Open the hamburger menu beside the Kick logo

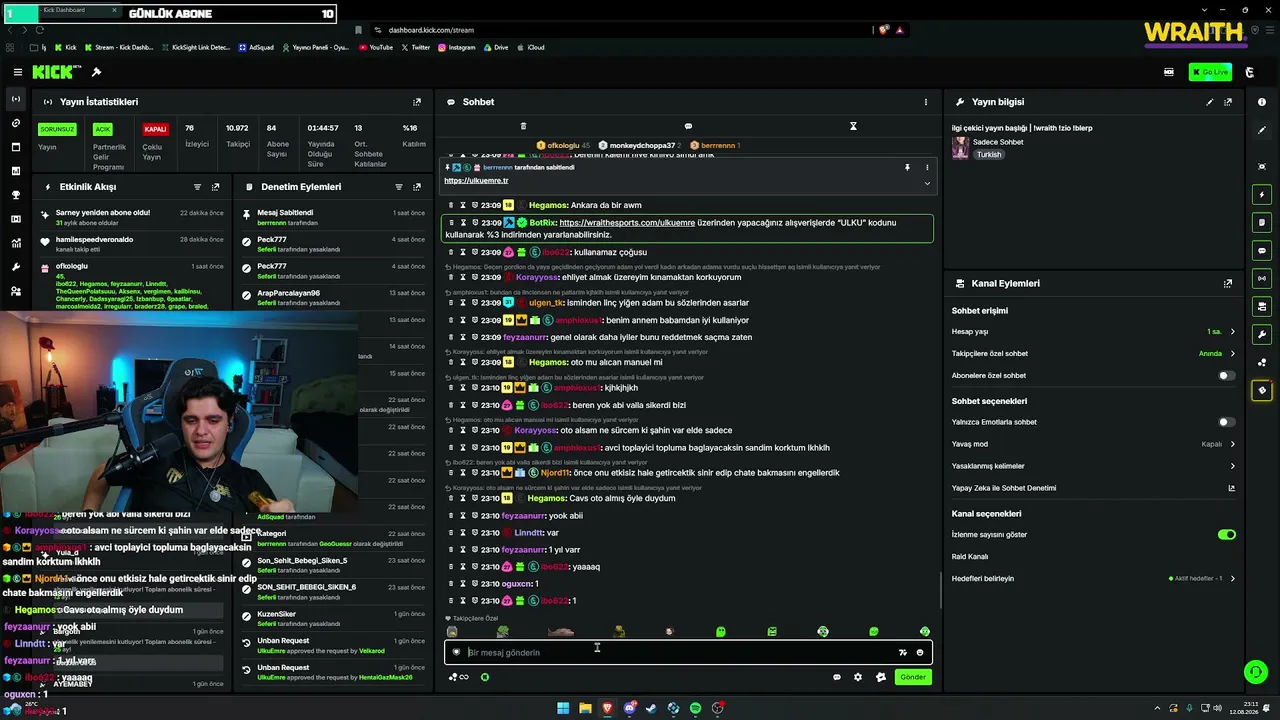[17, 72]
